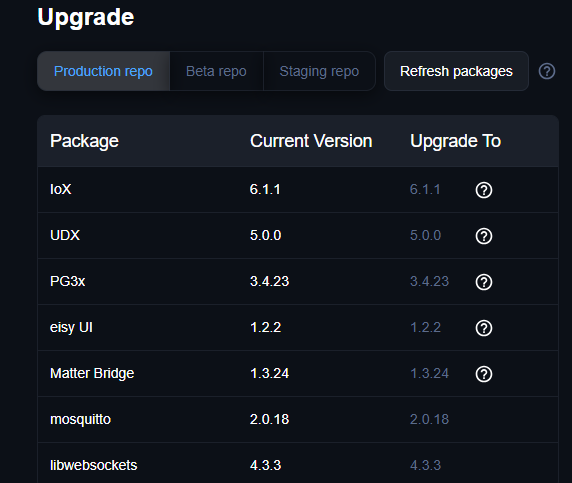This screenshot has width=572, height=483.
Task: Click the mosquitto upgrade version 2.0.18
Action: [x=429, y=420]
